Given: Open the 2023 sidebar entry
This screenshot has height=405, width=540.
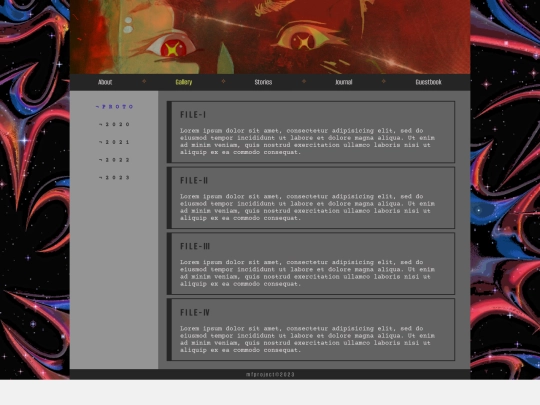Looking at the screenshot, I should click(114, 178).
